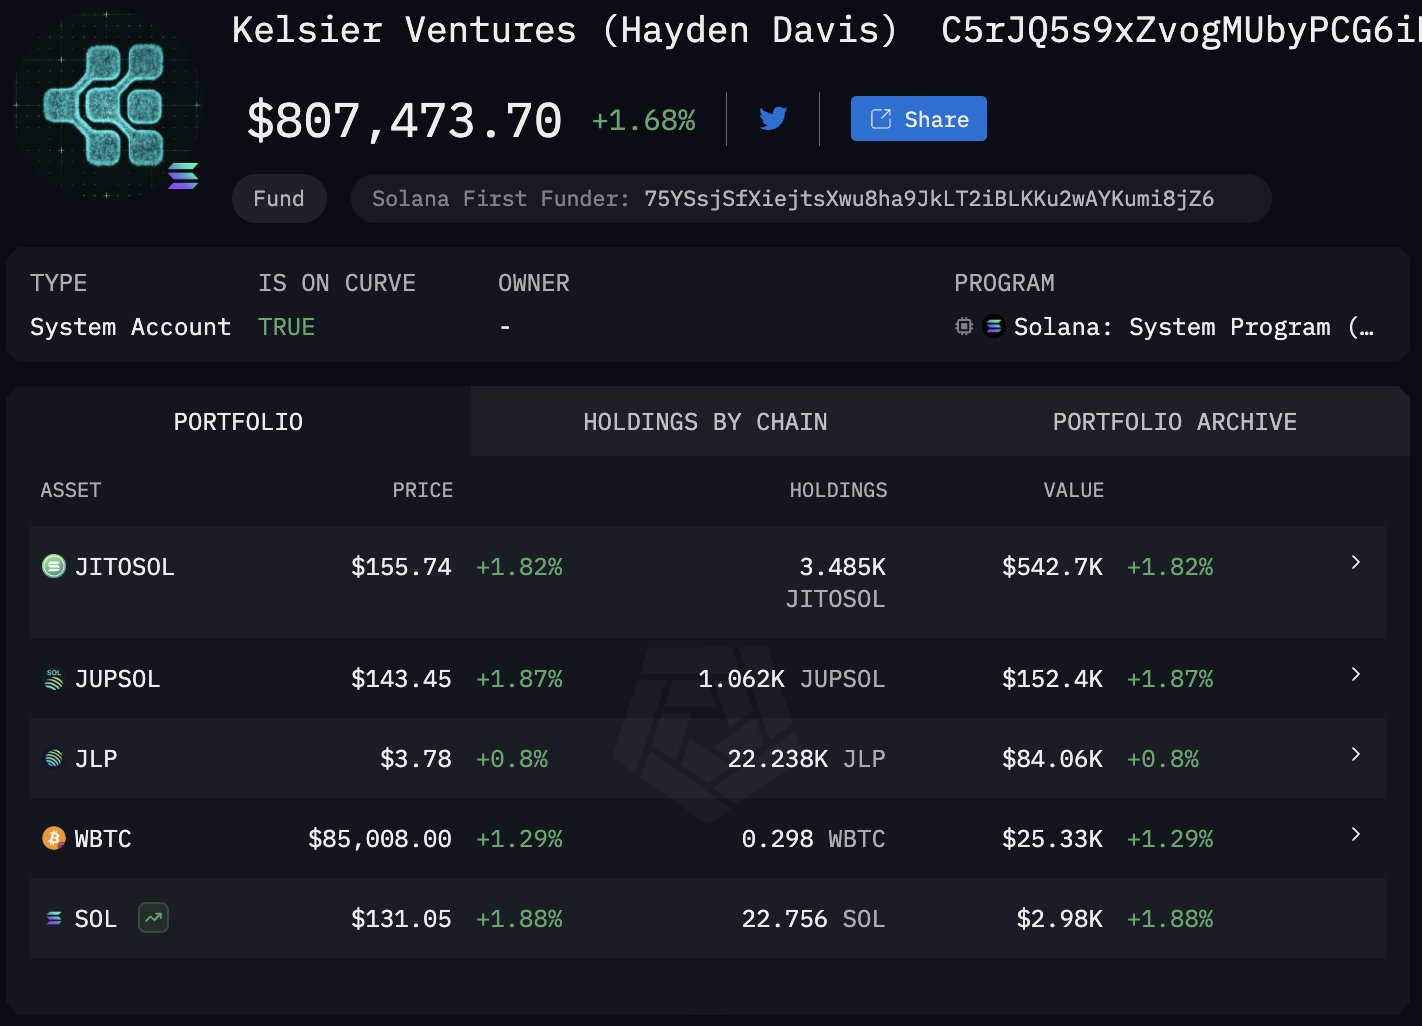The image size is (1422, 1026).
Task: Open the trend chart icon next to SOL
Action: click(153, 917)
